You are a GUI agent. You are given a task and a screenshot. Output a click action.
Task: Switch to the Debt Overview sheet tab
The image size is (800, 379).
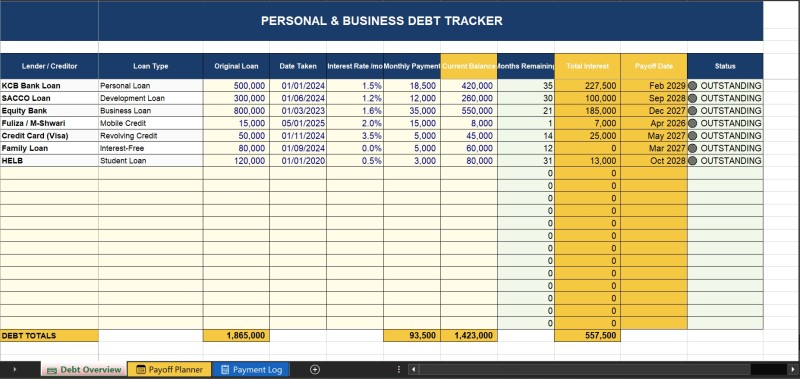click(84, 370)
